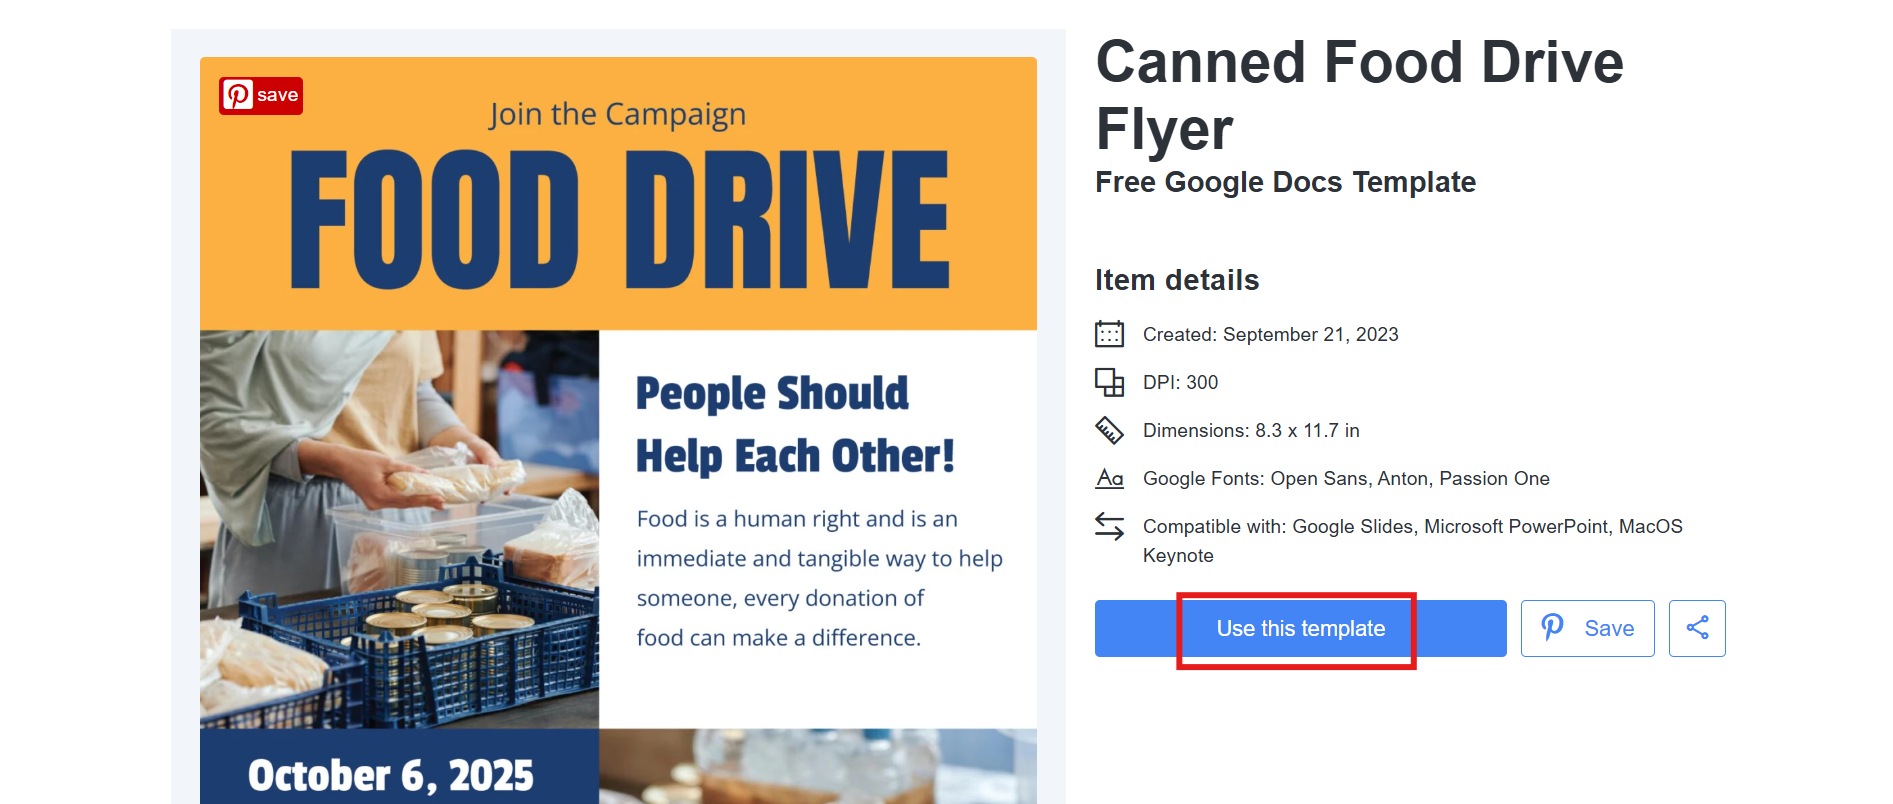Click the October 6, 2025 date on flyer
1893x804 pixels.
click(x=390, y=775)
